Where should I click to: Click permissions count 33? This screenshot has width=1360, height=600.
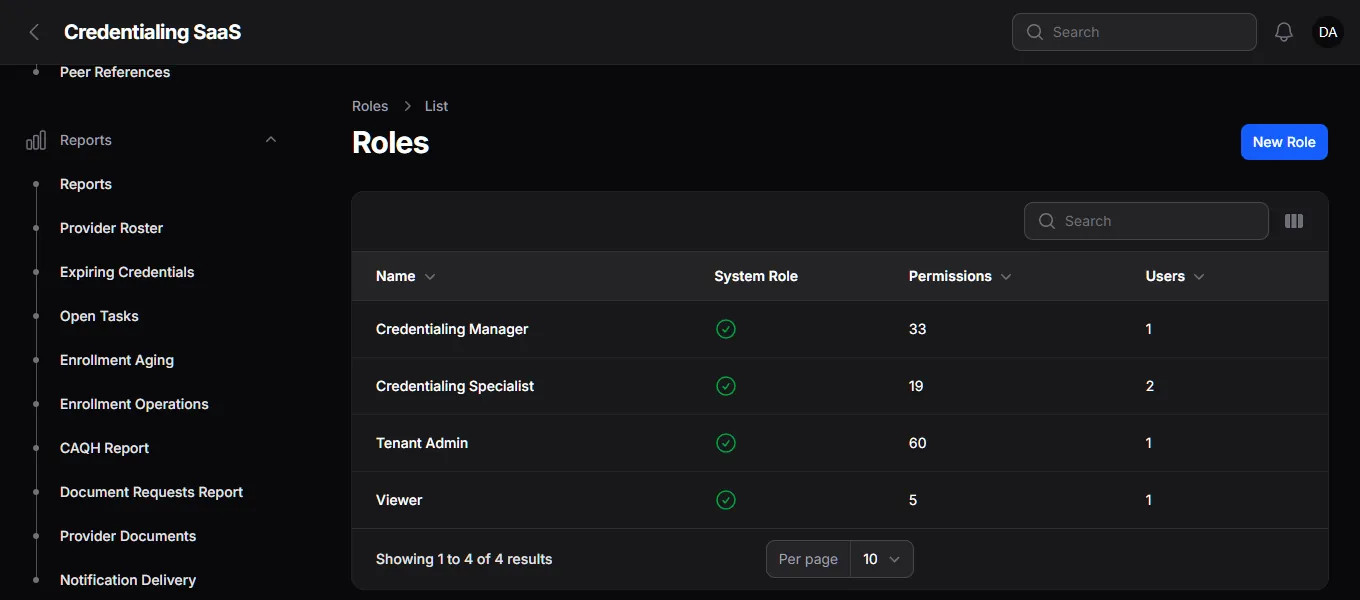pos(917,329)
